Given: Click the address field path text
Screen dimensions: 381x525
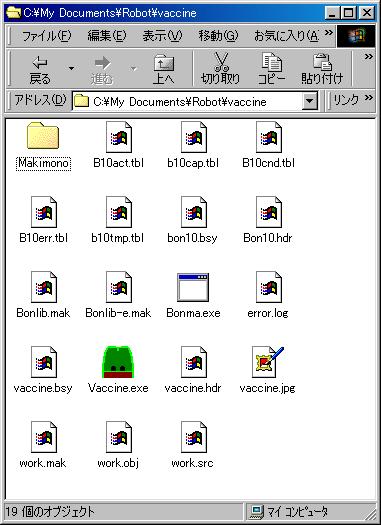Looking at the screenshot, I should (180, 101).
